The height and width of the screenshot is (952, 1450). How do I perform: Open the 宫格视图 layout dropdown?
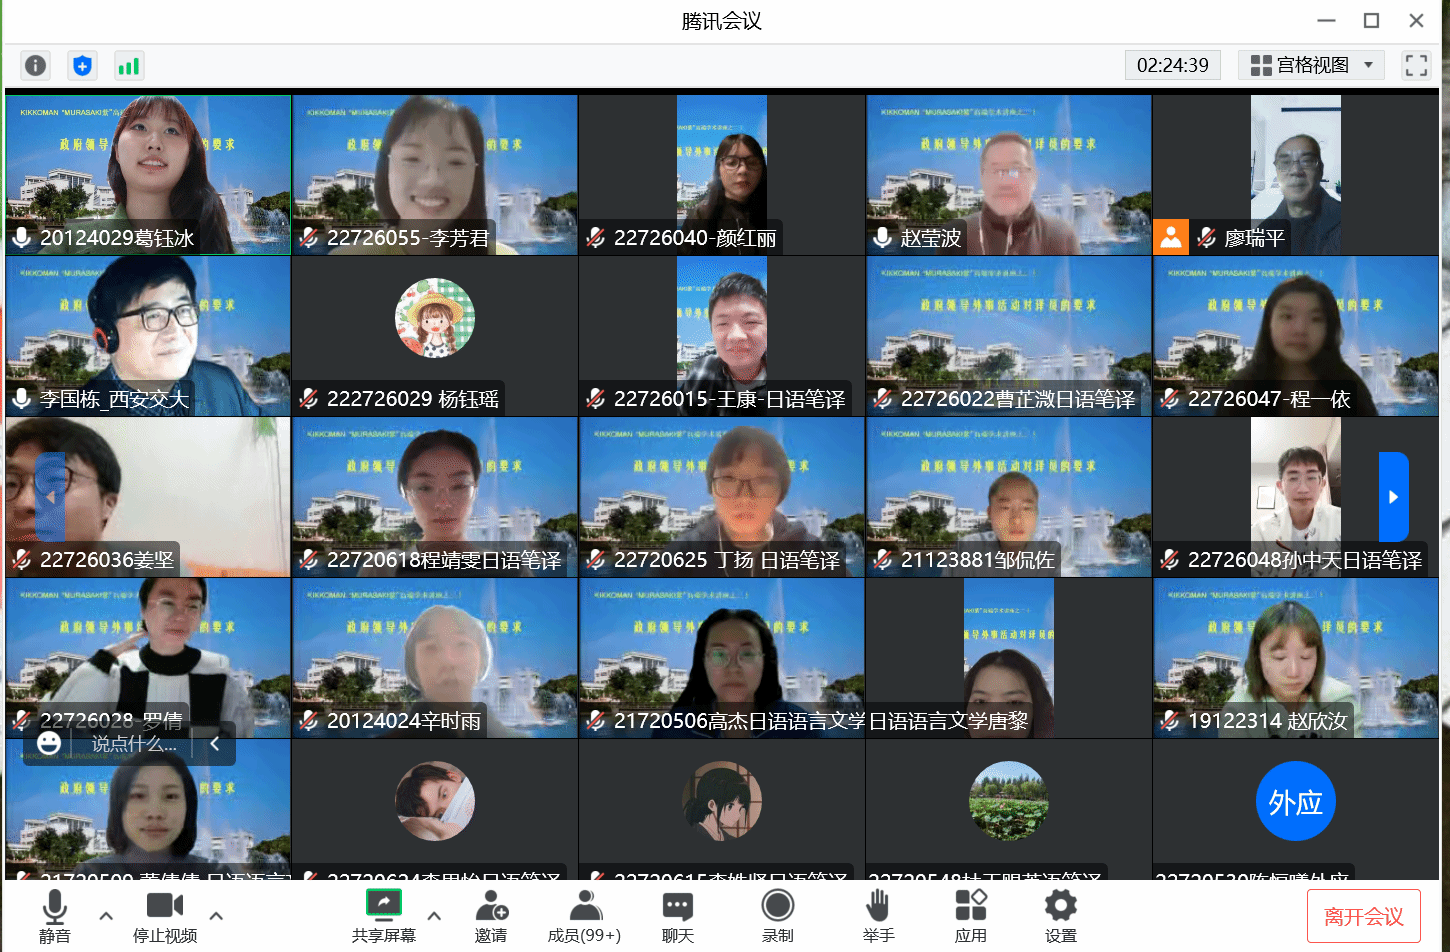pyautogui.click(x=1311, y=66)
